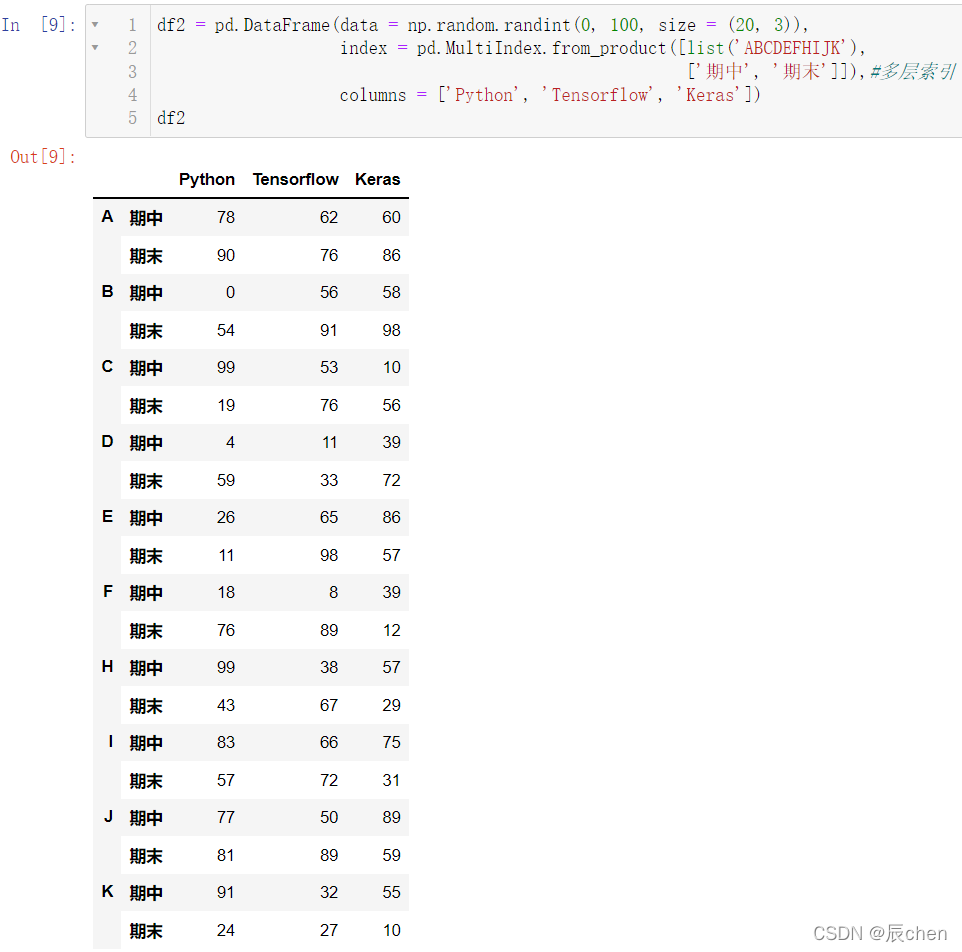Click Tensorflow value 38 in row H 期中
962x952 pixels.
click(329, 667)
